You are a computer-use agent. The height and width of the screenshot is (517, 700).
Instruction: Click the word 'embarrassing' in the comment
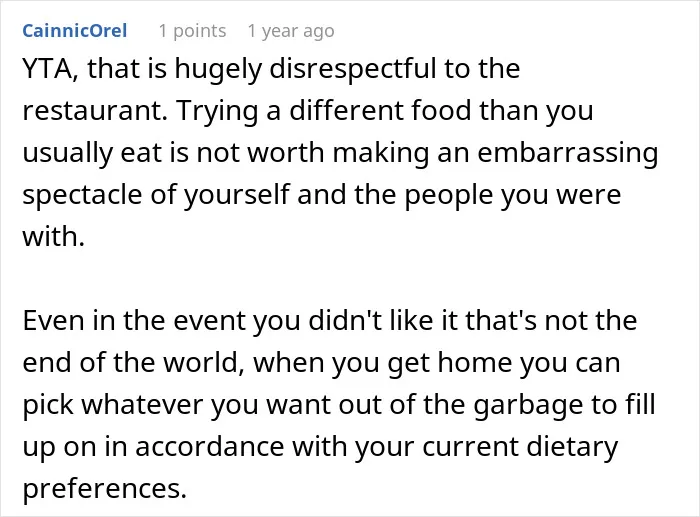568,153
